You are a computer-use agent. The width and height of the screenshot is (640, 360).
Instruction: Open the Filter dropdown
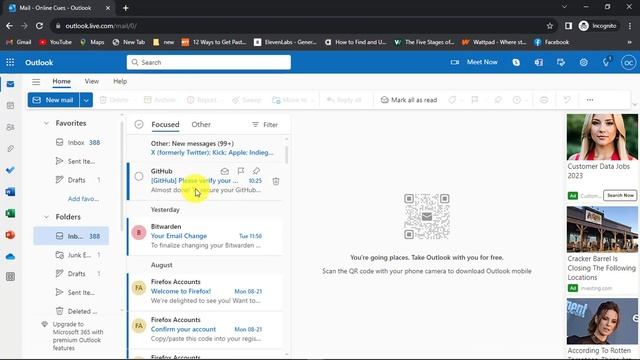[x=265, y=124]
